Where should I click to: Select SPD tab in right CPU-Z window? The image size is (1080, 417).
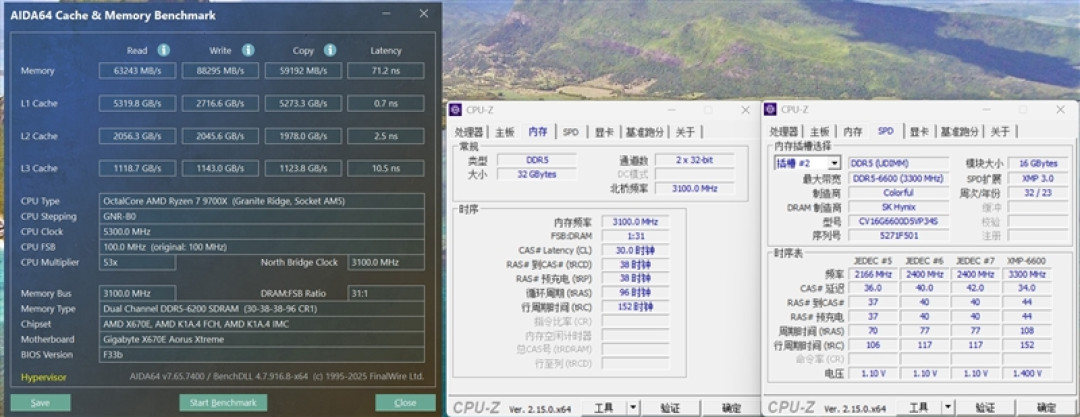(x=885, y=131)
